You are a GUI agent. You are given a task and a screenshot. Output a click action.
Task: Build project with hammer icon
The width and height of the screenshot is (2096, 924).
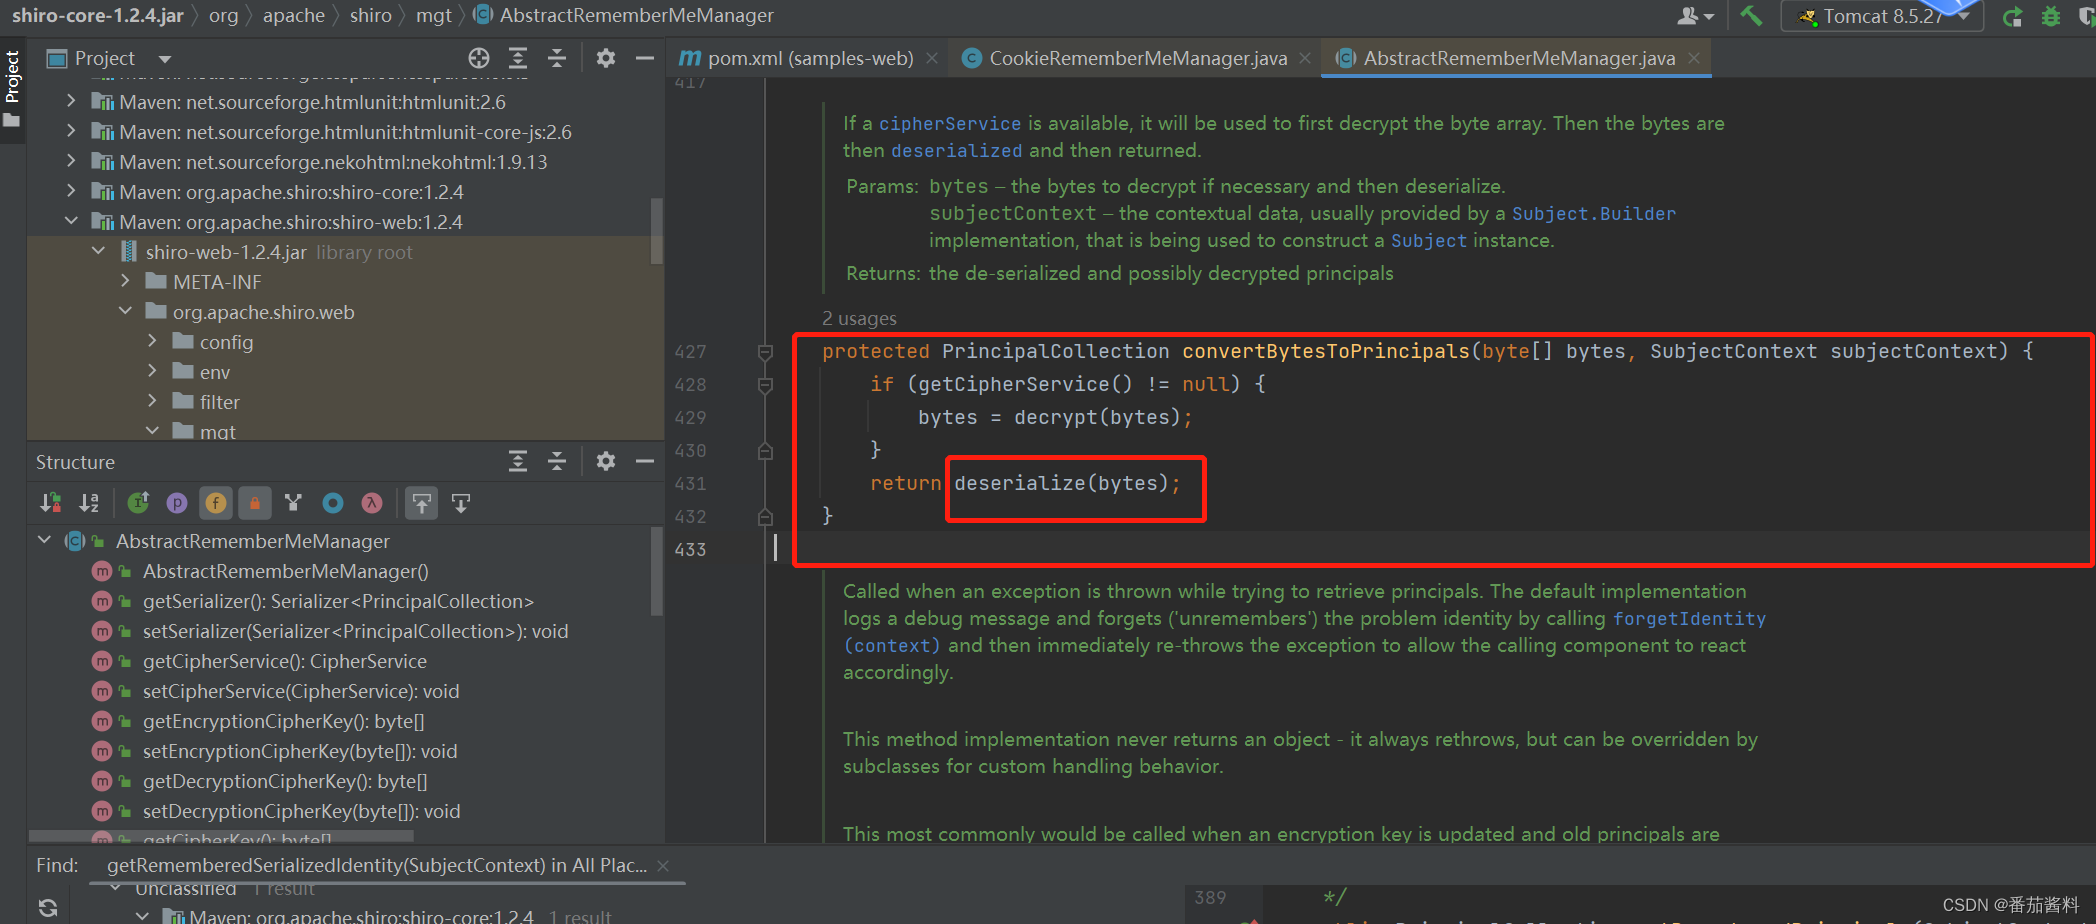[1751, 15]
